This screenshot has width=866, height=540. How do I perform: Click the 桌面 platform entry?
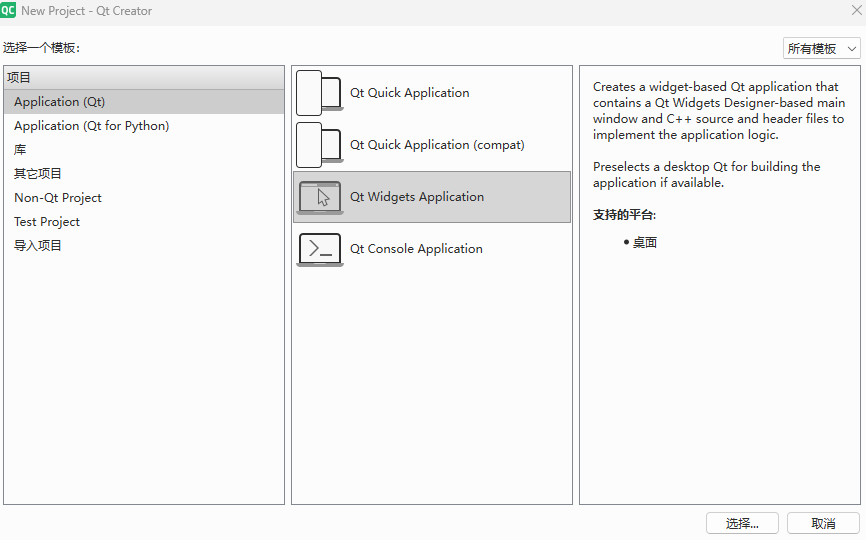tap(644, 242)
